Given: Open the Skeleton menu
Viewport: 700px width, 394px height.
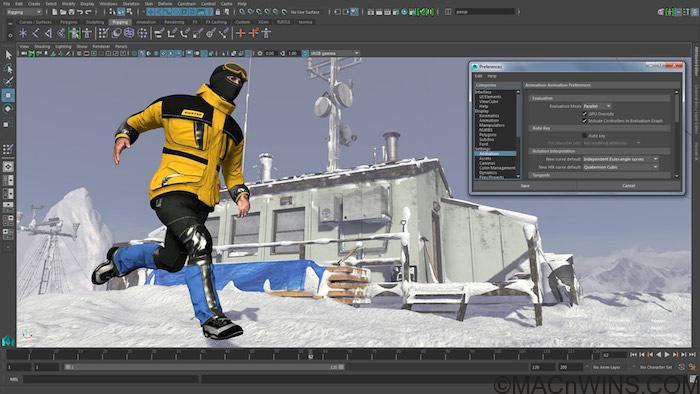Looking at the screenshot, I should point(131,4).
